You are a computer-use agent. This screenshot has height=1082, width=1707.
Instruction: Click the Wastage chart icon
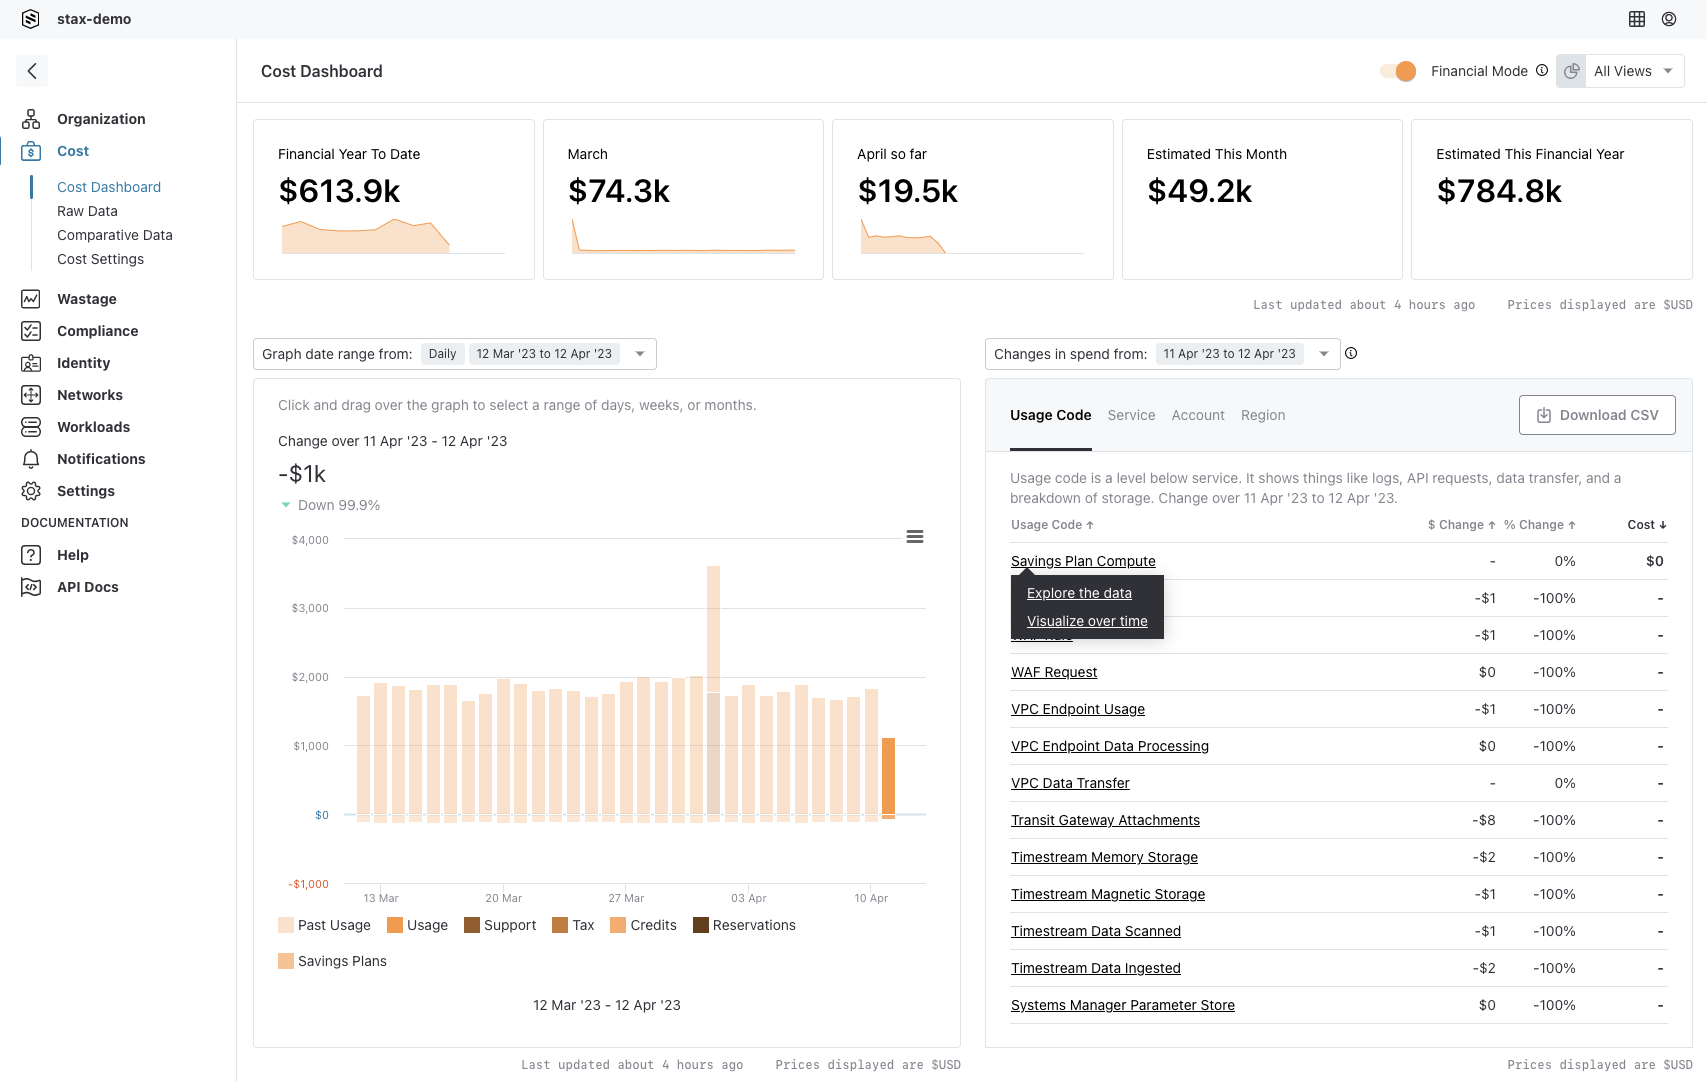pos(31,299)
